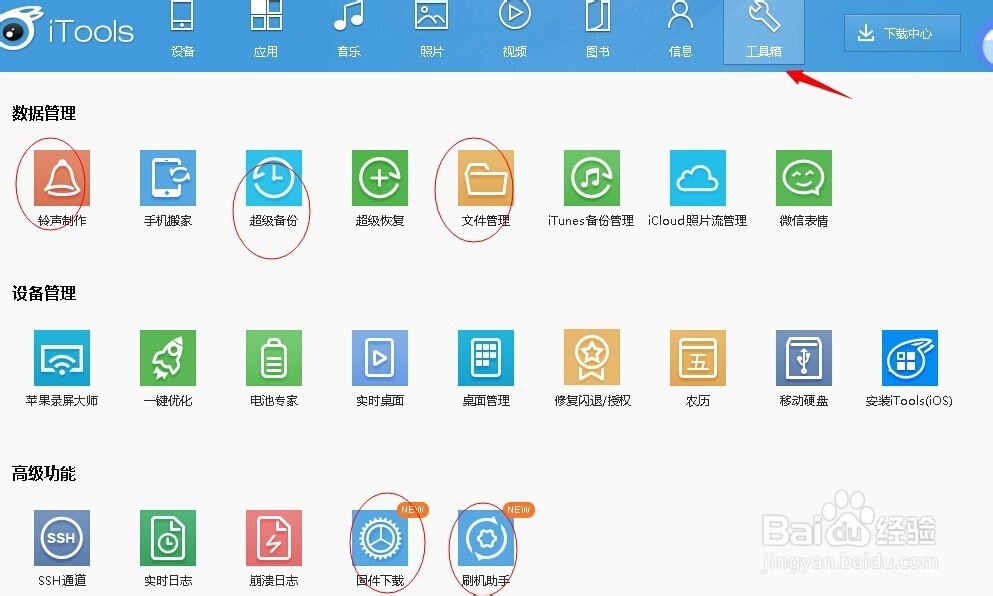The height and width of the screenshot is (596, 993).
Task: Open the 铃声制作 ringtone maker tool
Action: coord(61,178)
